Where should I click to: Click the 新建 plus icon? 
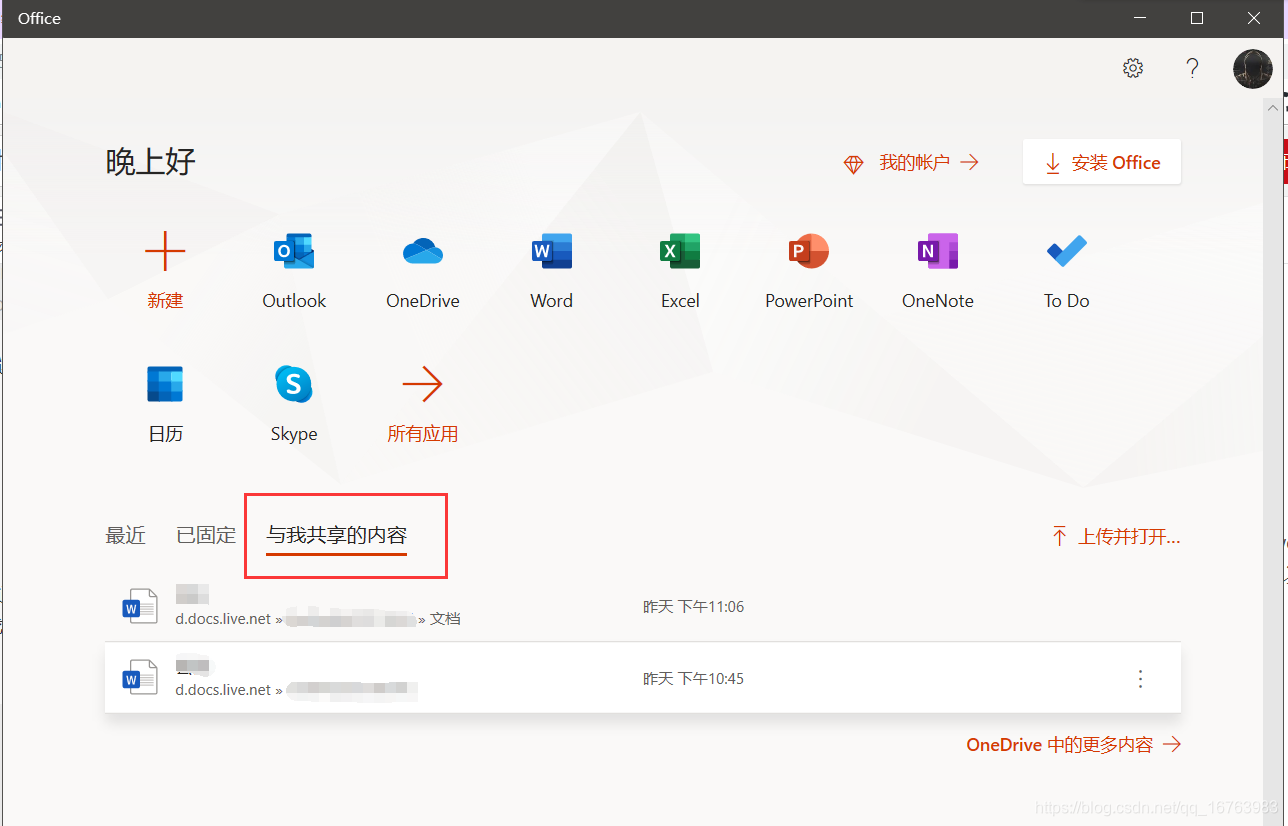click(165, 251)
